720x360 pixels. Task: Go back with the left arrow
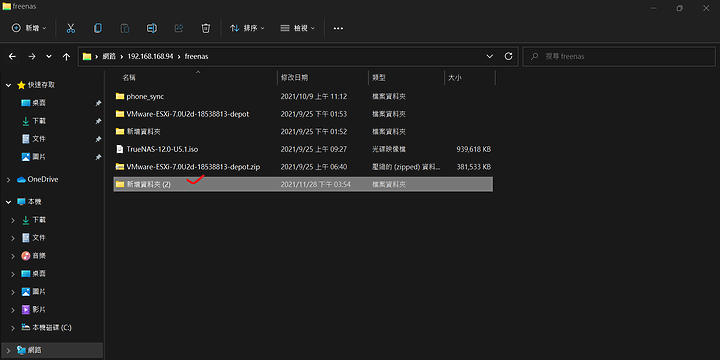click(12, 56)
